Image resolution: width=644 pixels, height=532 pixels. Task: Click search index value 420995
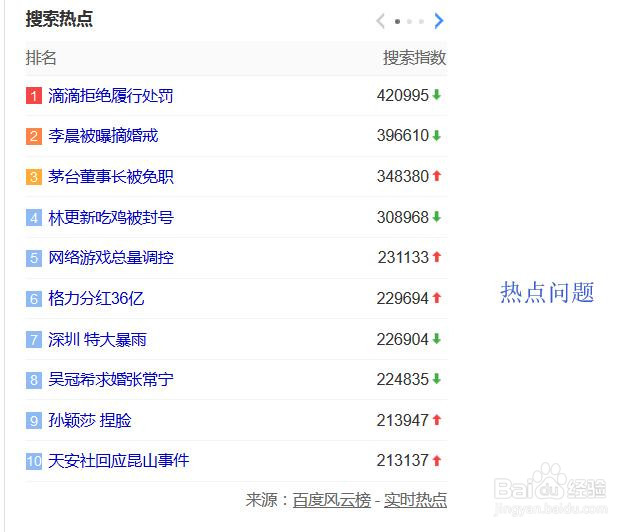[403, 95]
